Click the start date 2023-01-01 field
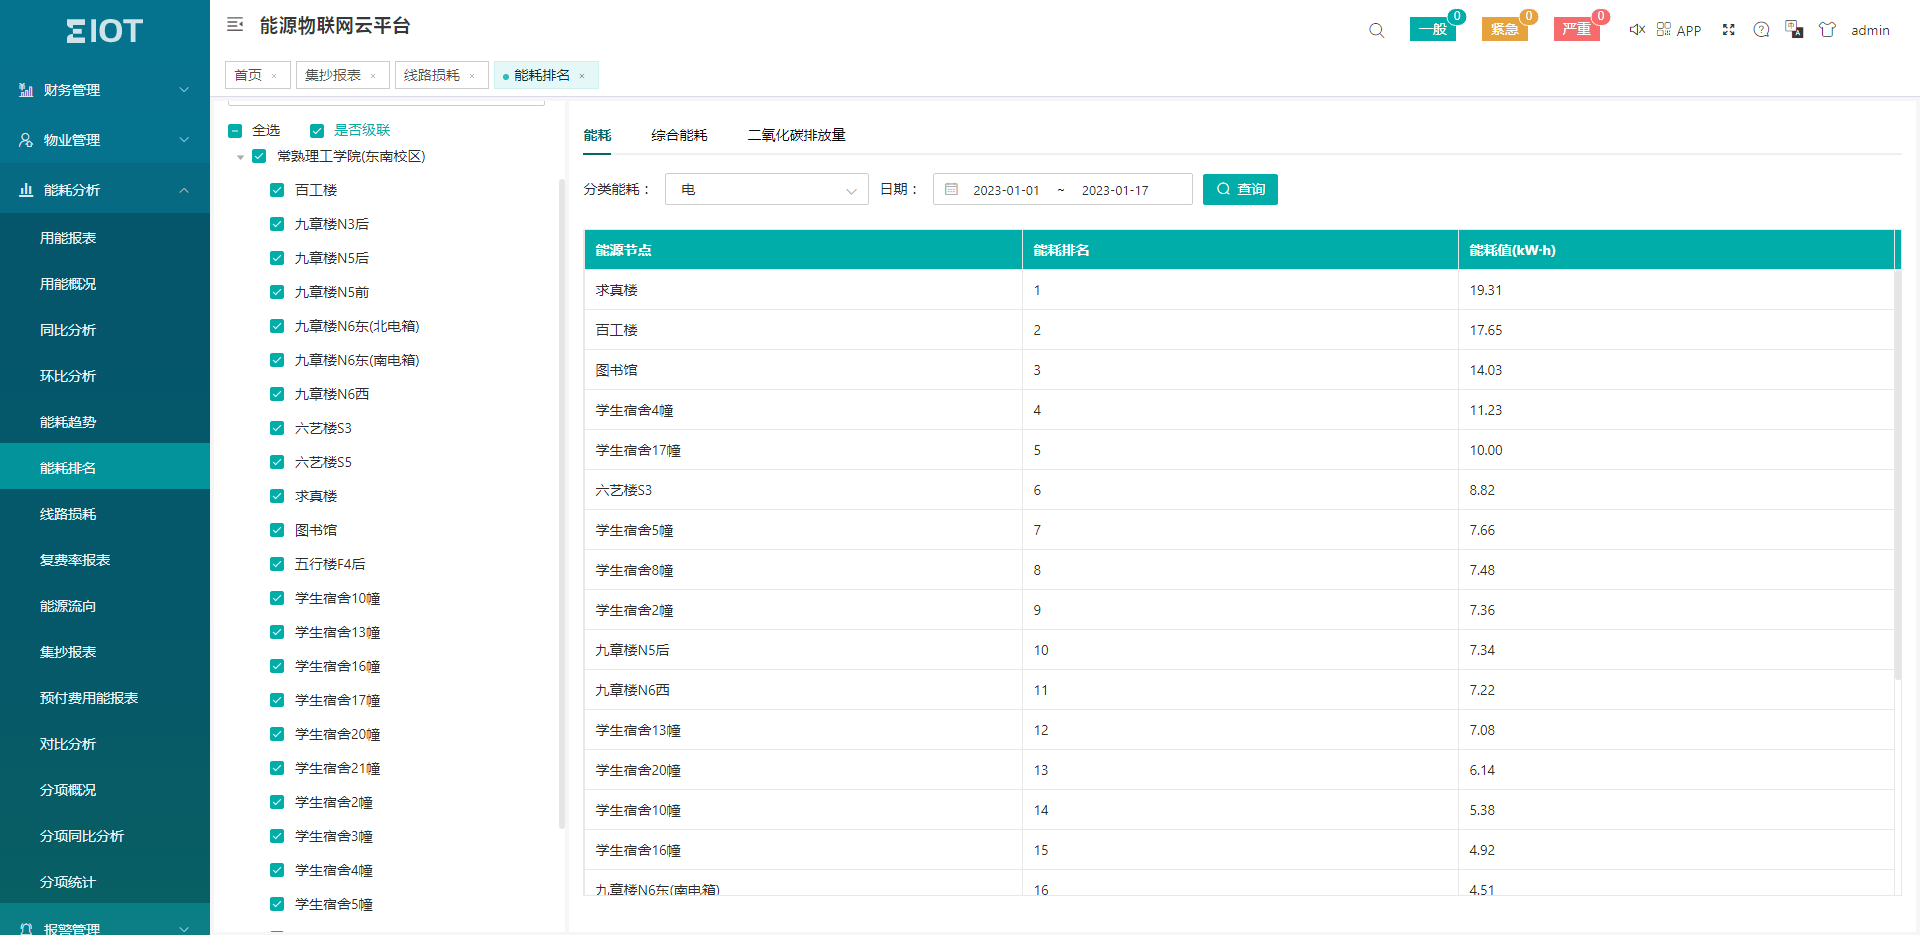The width and height of the screenshot is (1920, 935). tap(1006, 190)
